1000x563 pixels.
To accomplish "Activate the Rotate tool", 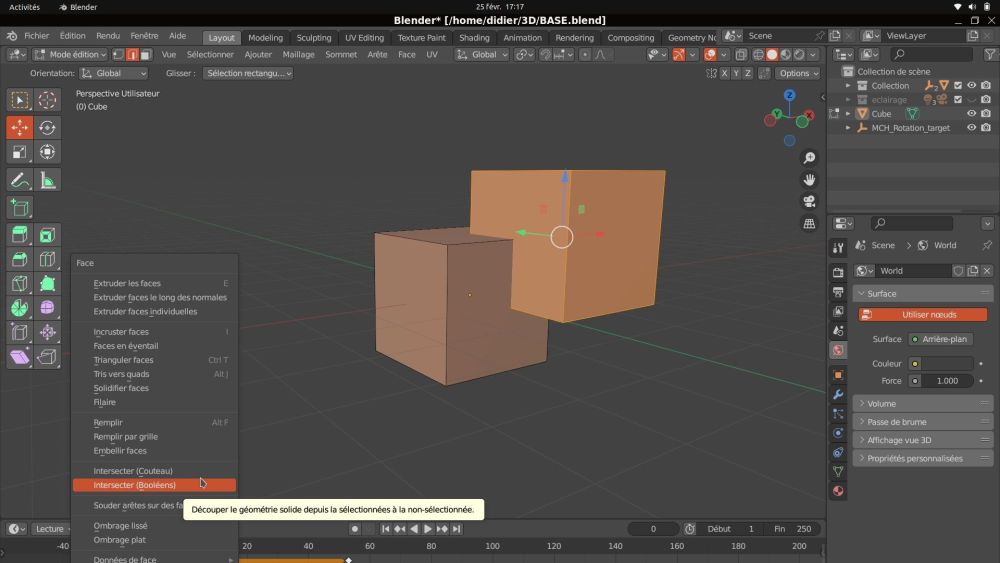I will [47, 128].
